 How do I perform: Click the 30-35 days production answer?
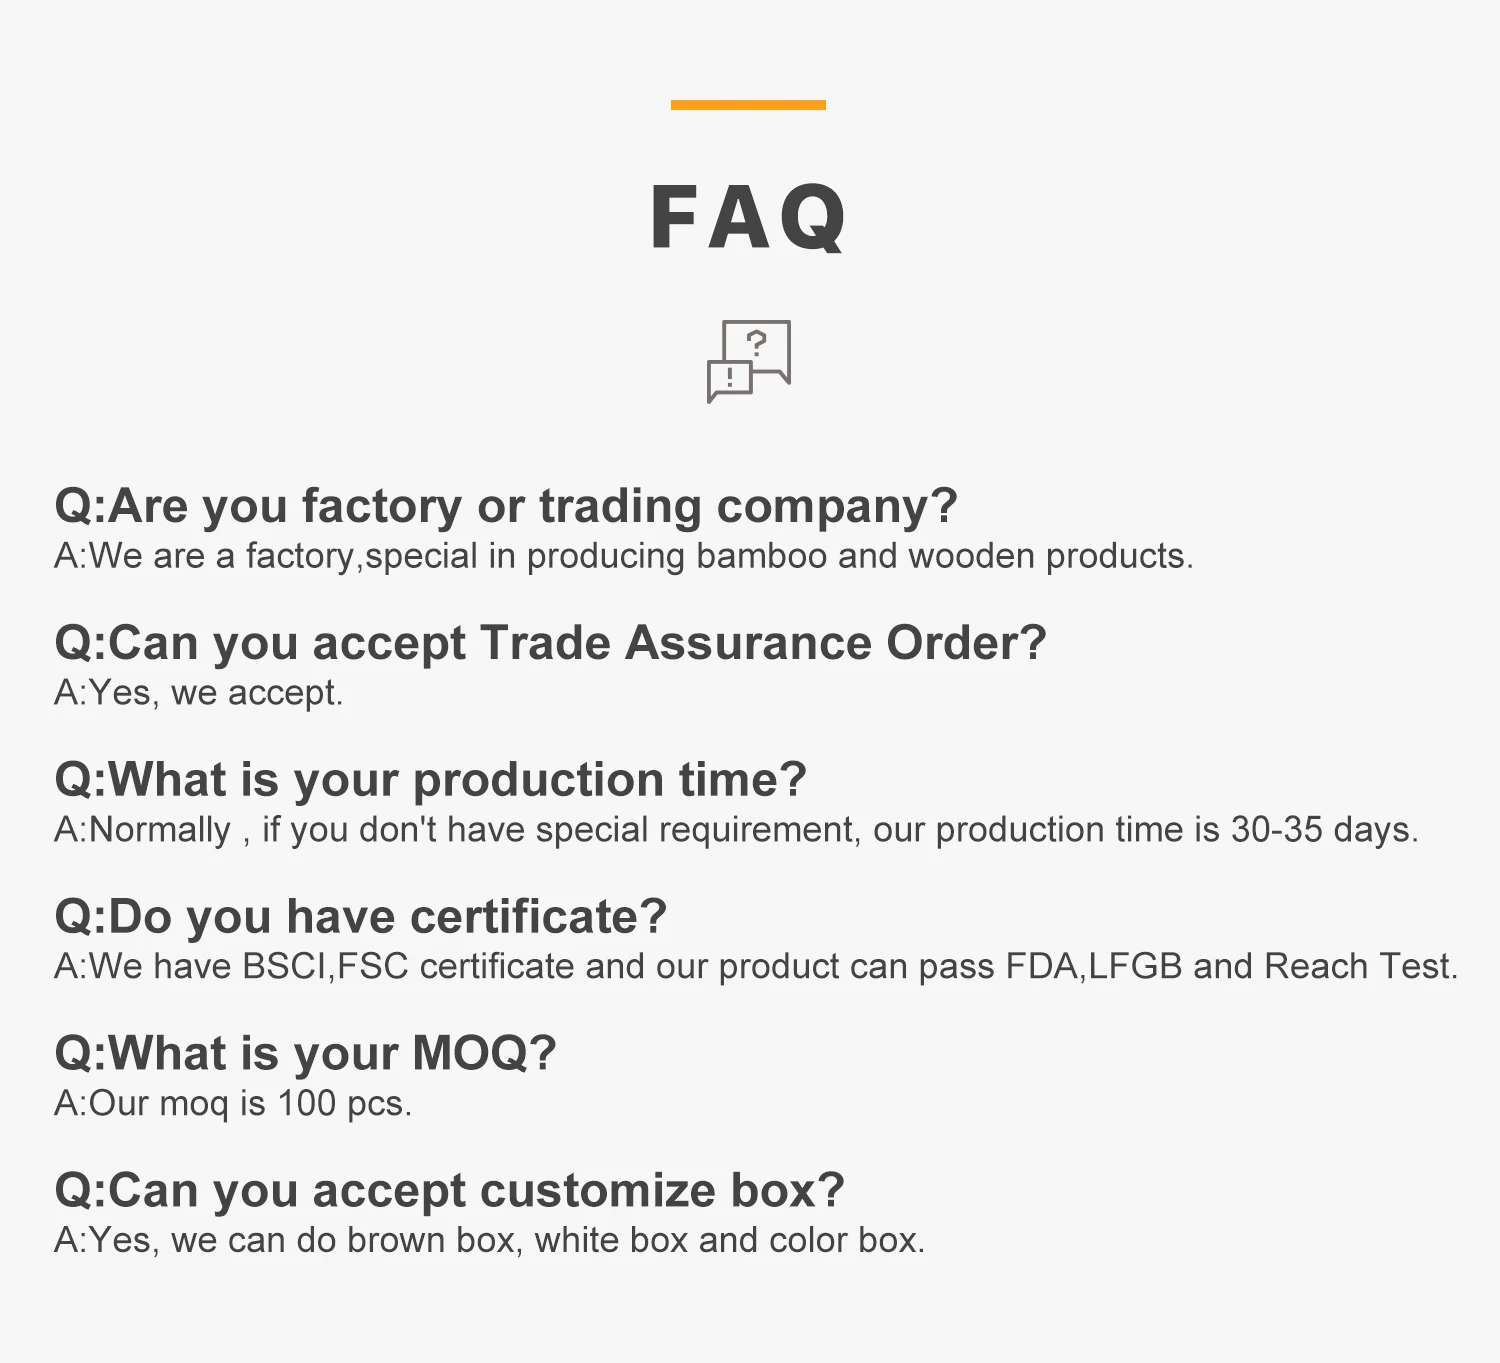click(735, 830)
